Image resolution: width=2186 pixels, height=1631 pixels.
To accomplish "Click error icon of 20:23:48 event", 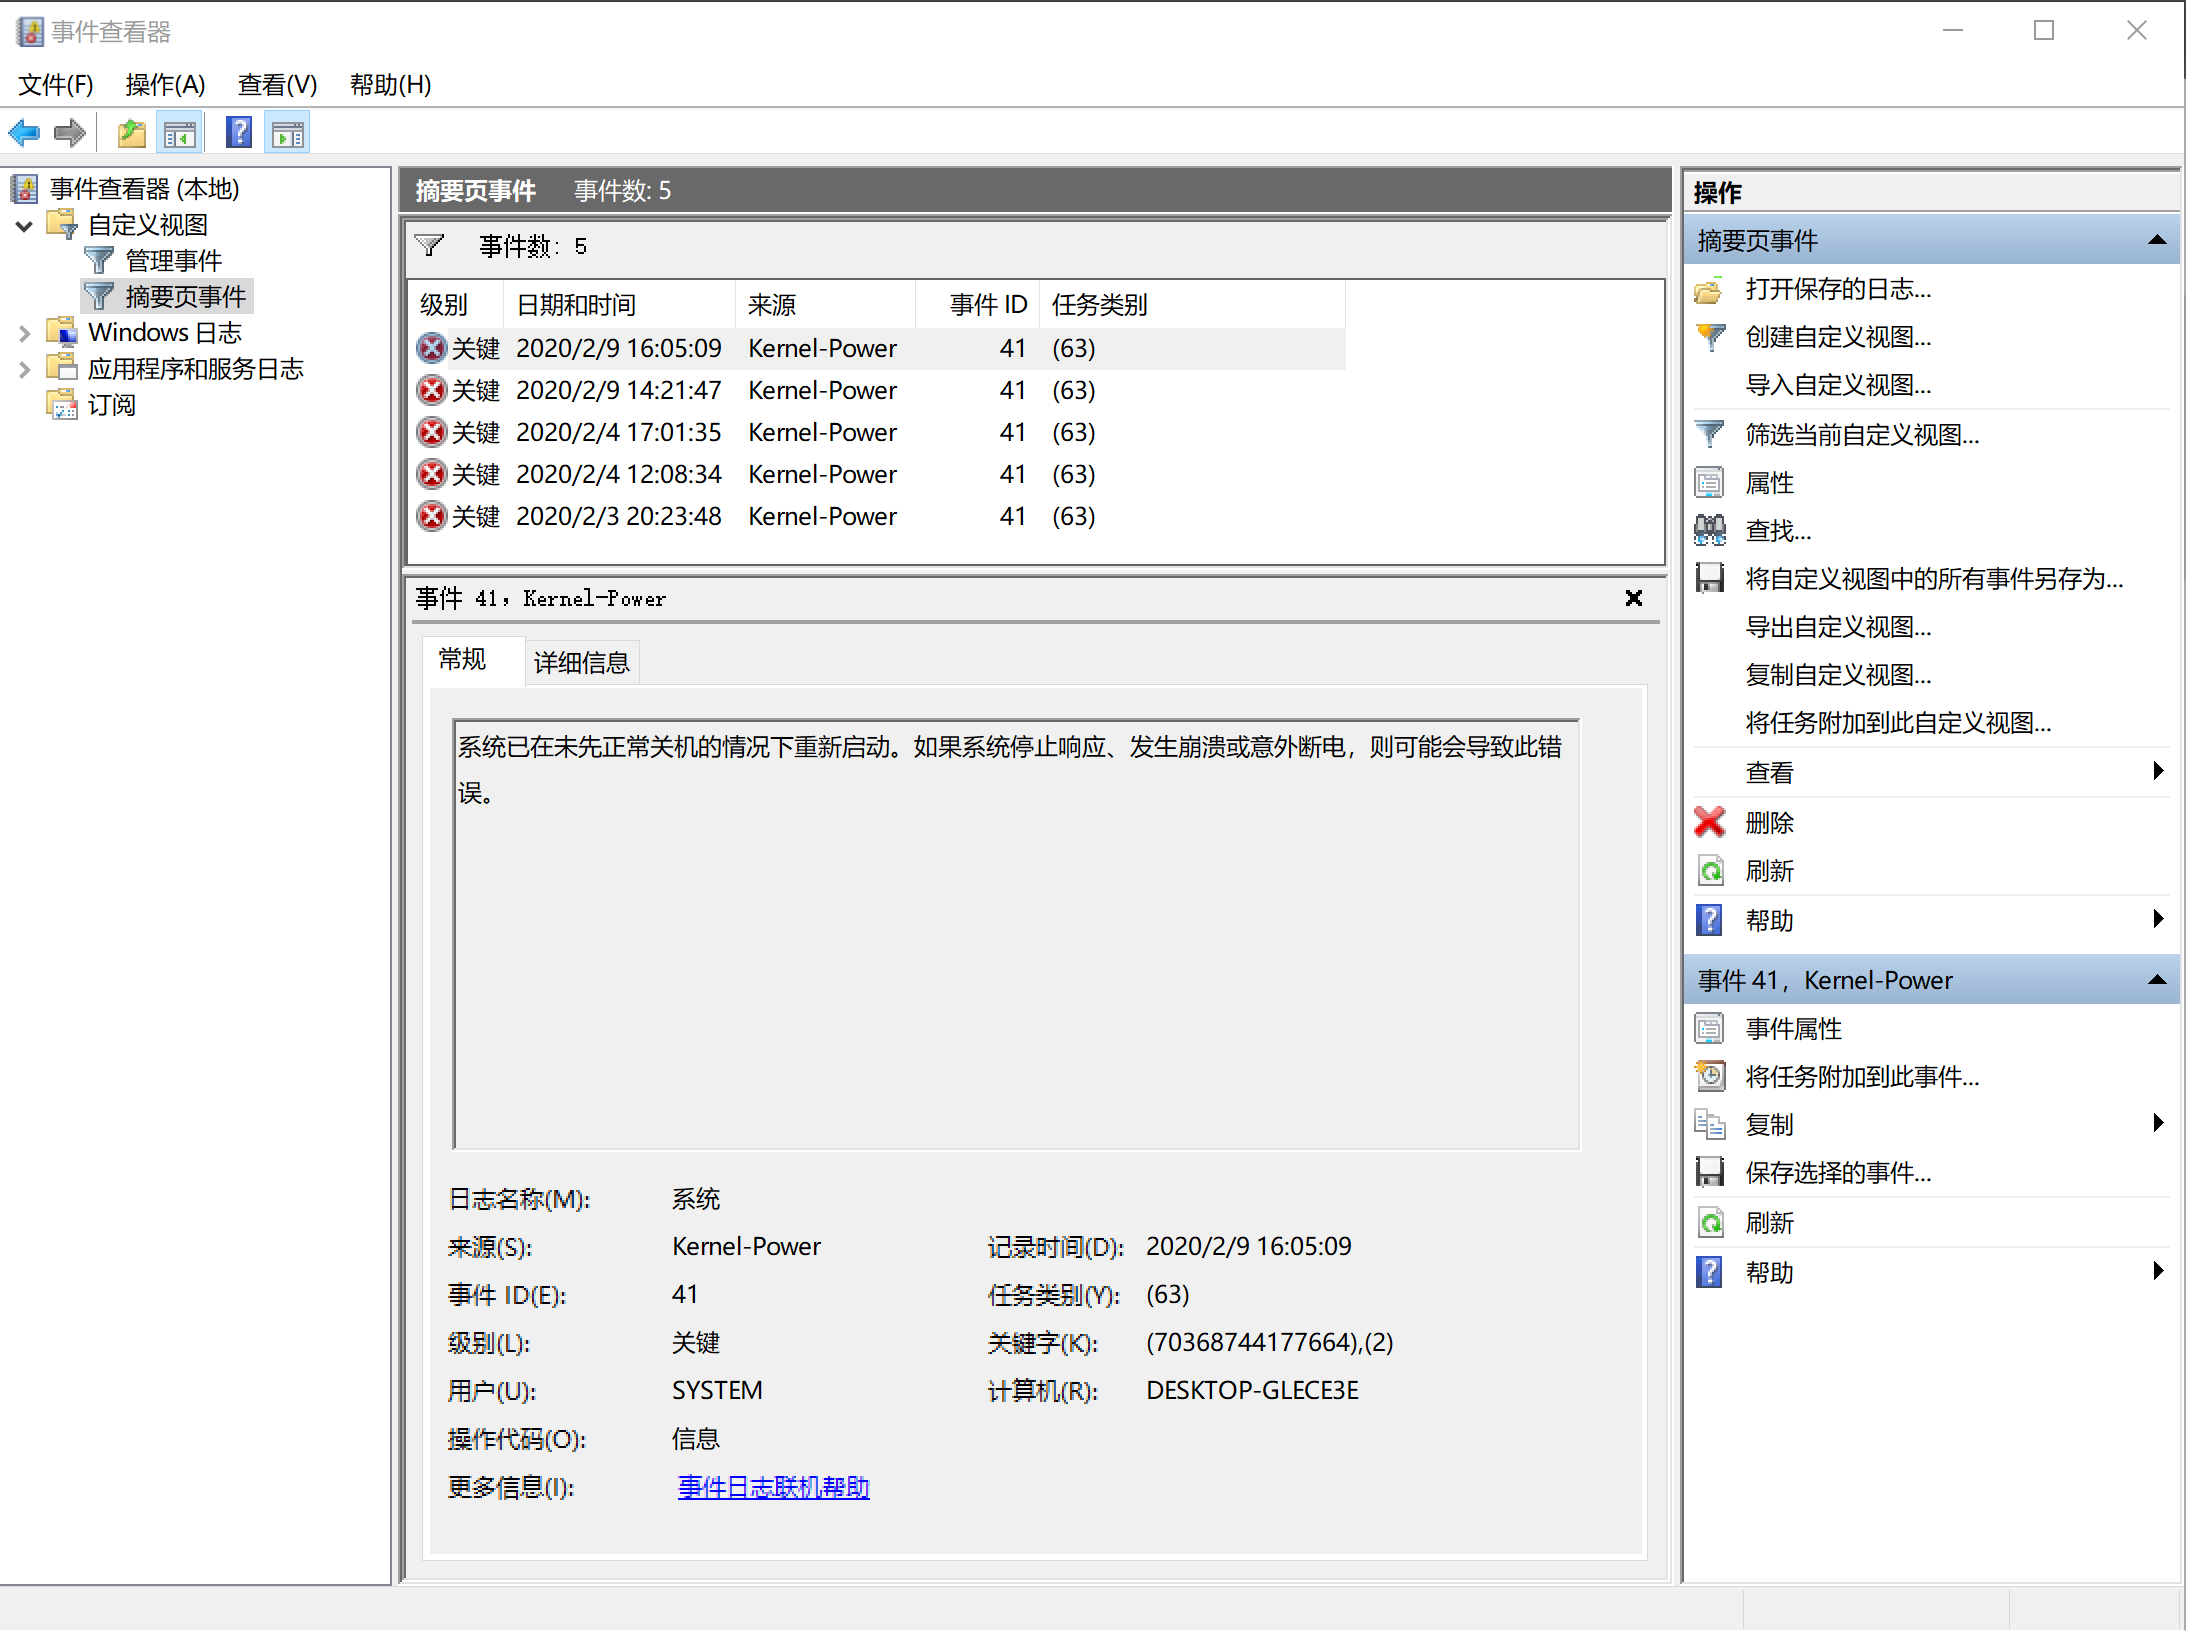I will (431, 516).
